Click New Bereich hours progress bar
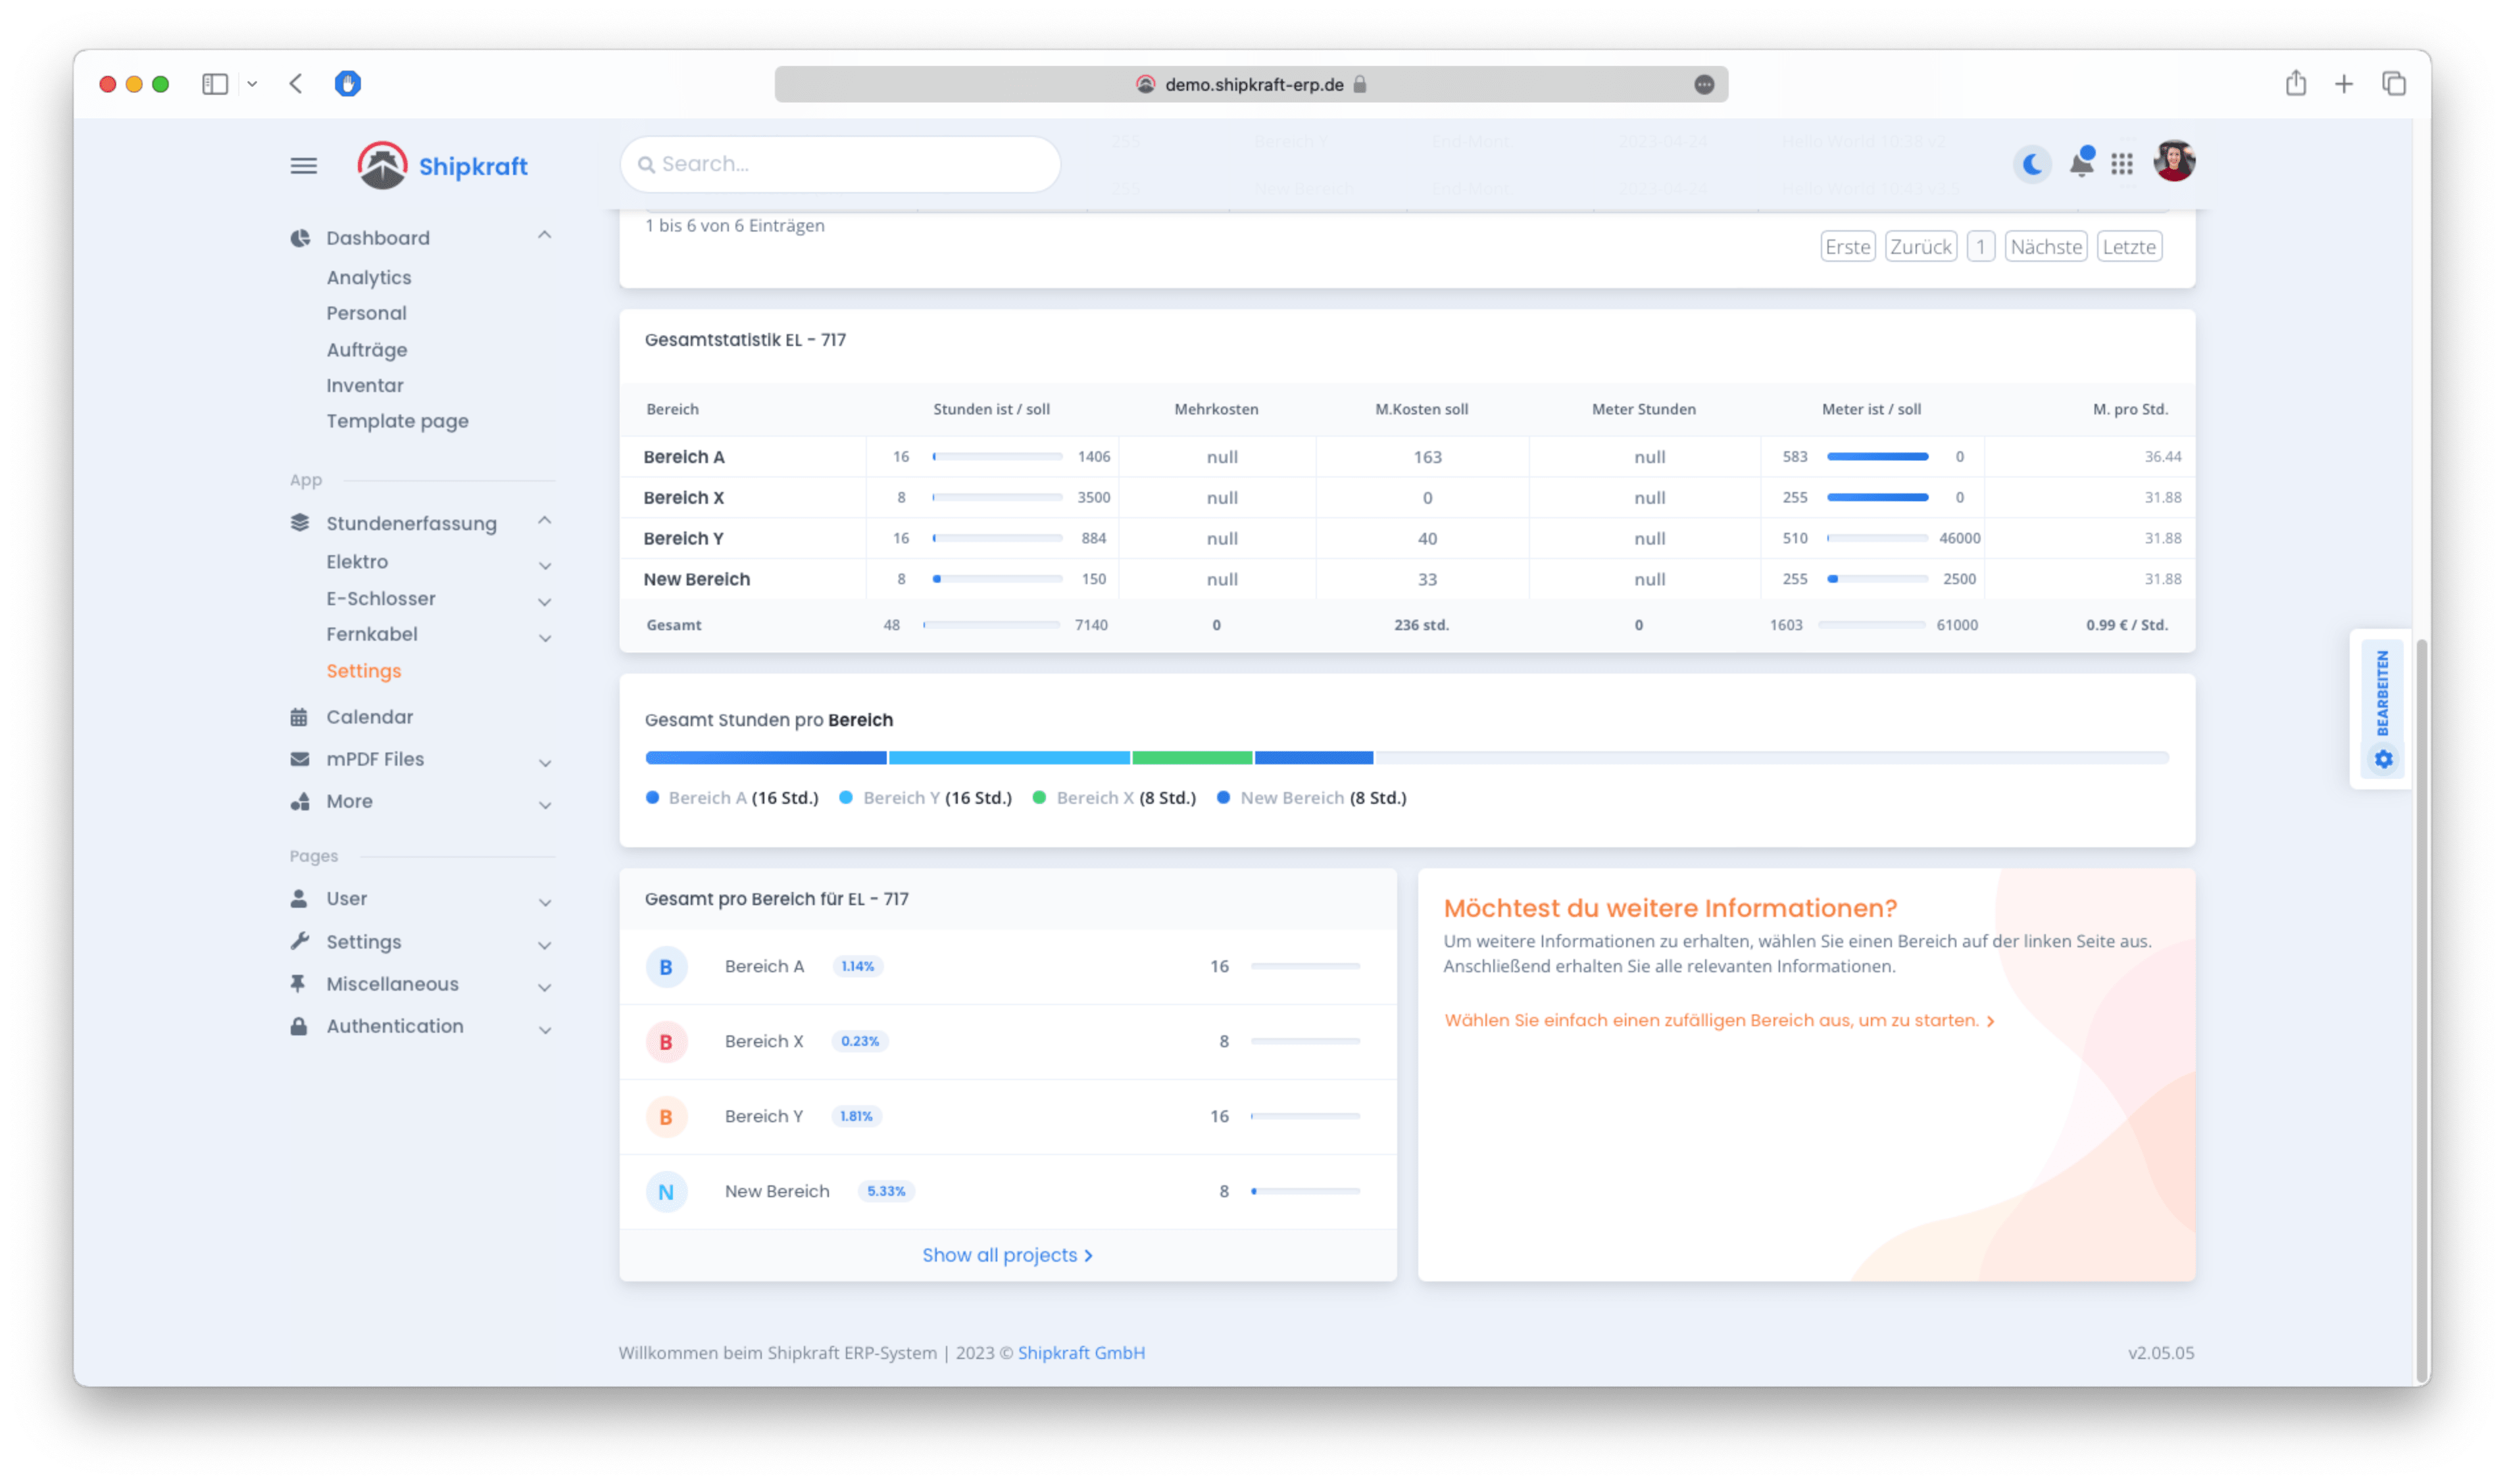This screenshot has height=1484, width=2505. pyautogui.click(x=997, y=578)
